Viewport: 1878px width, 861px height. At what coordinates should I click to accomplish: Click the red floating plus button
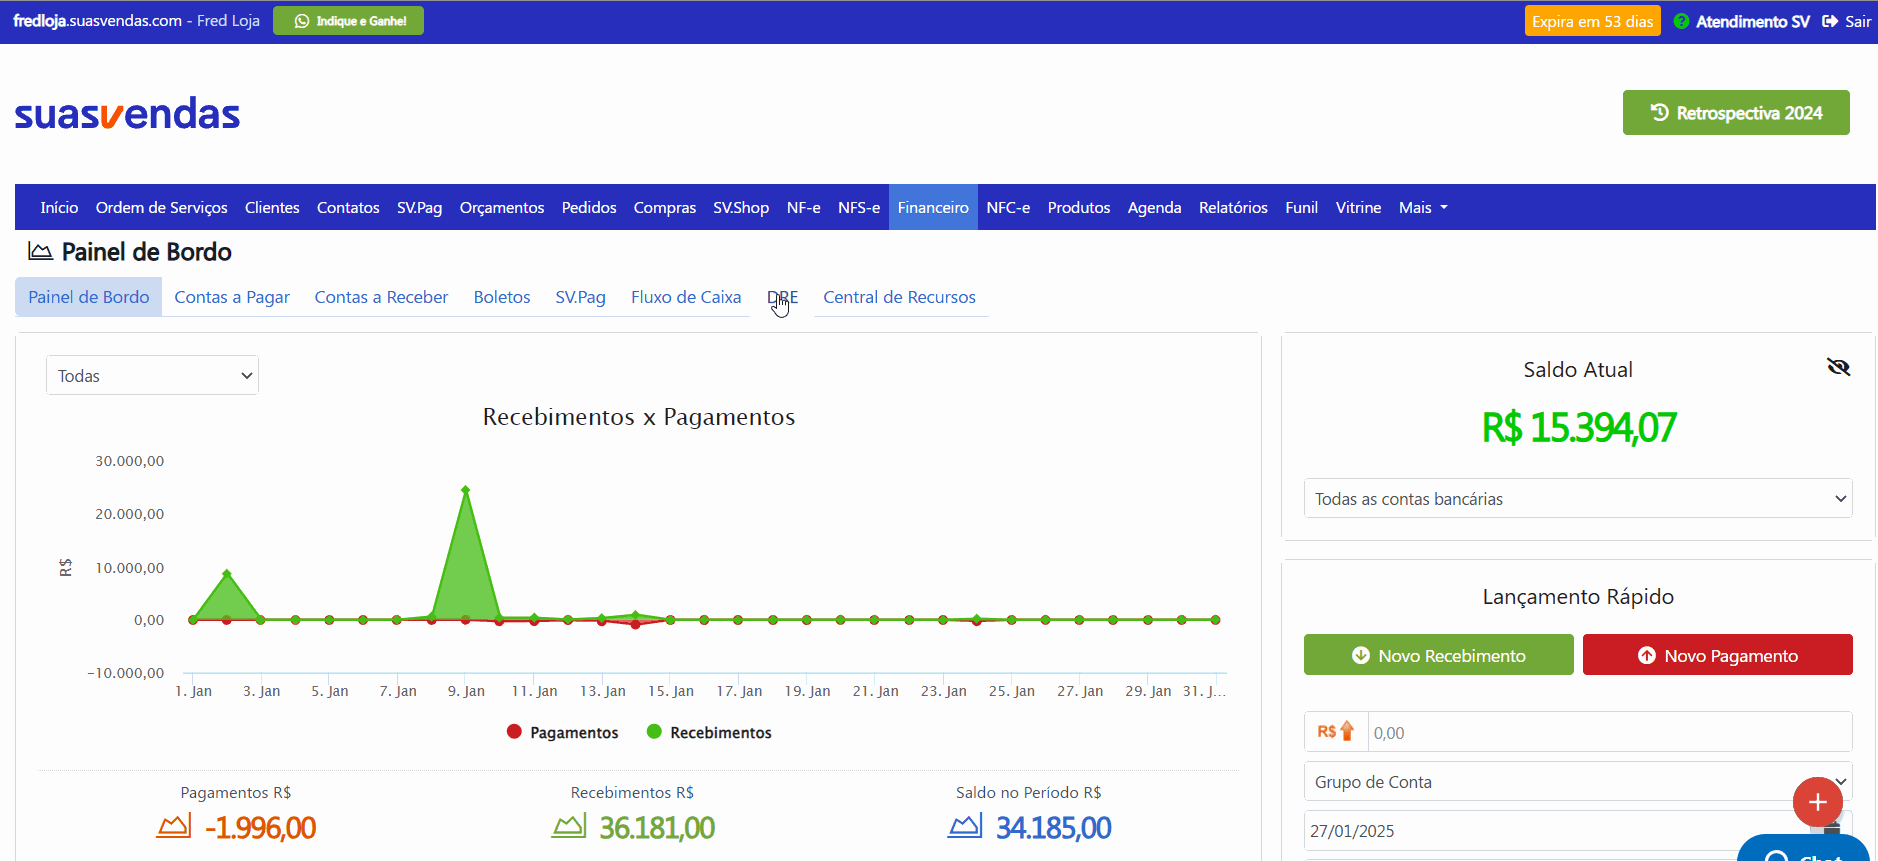point(1817,802)
